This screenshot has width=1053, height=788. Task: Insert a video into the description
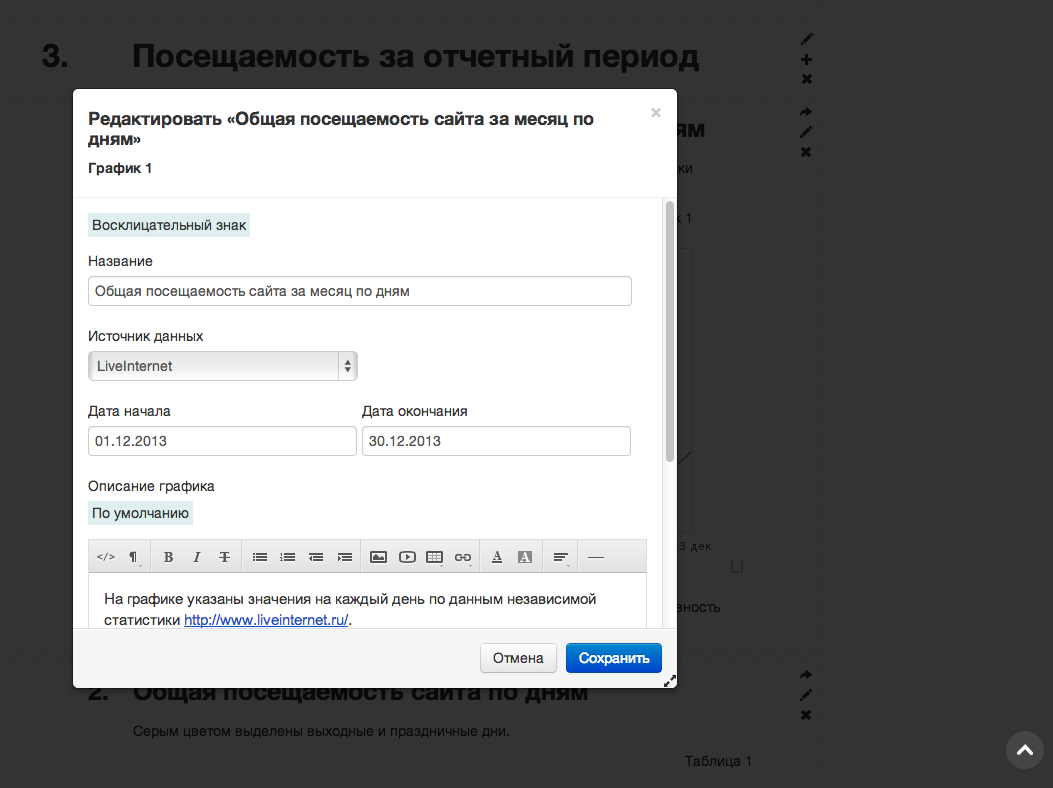pyautogui.click(x=407, y=557)
